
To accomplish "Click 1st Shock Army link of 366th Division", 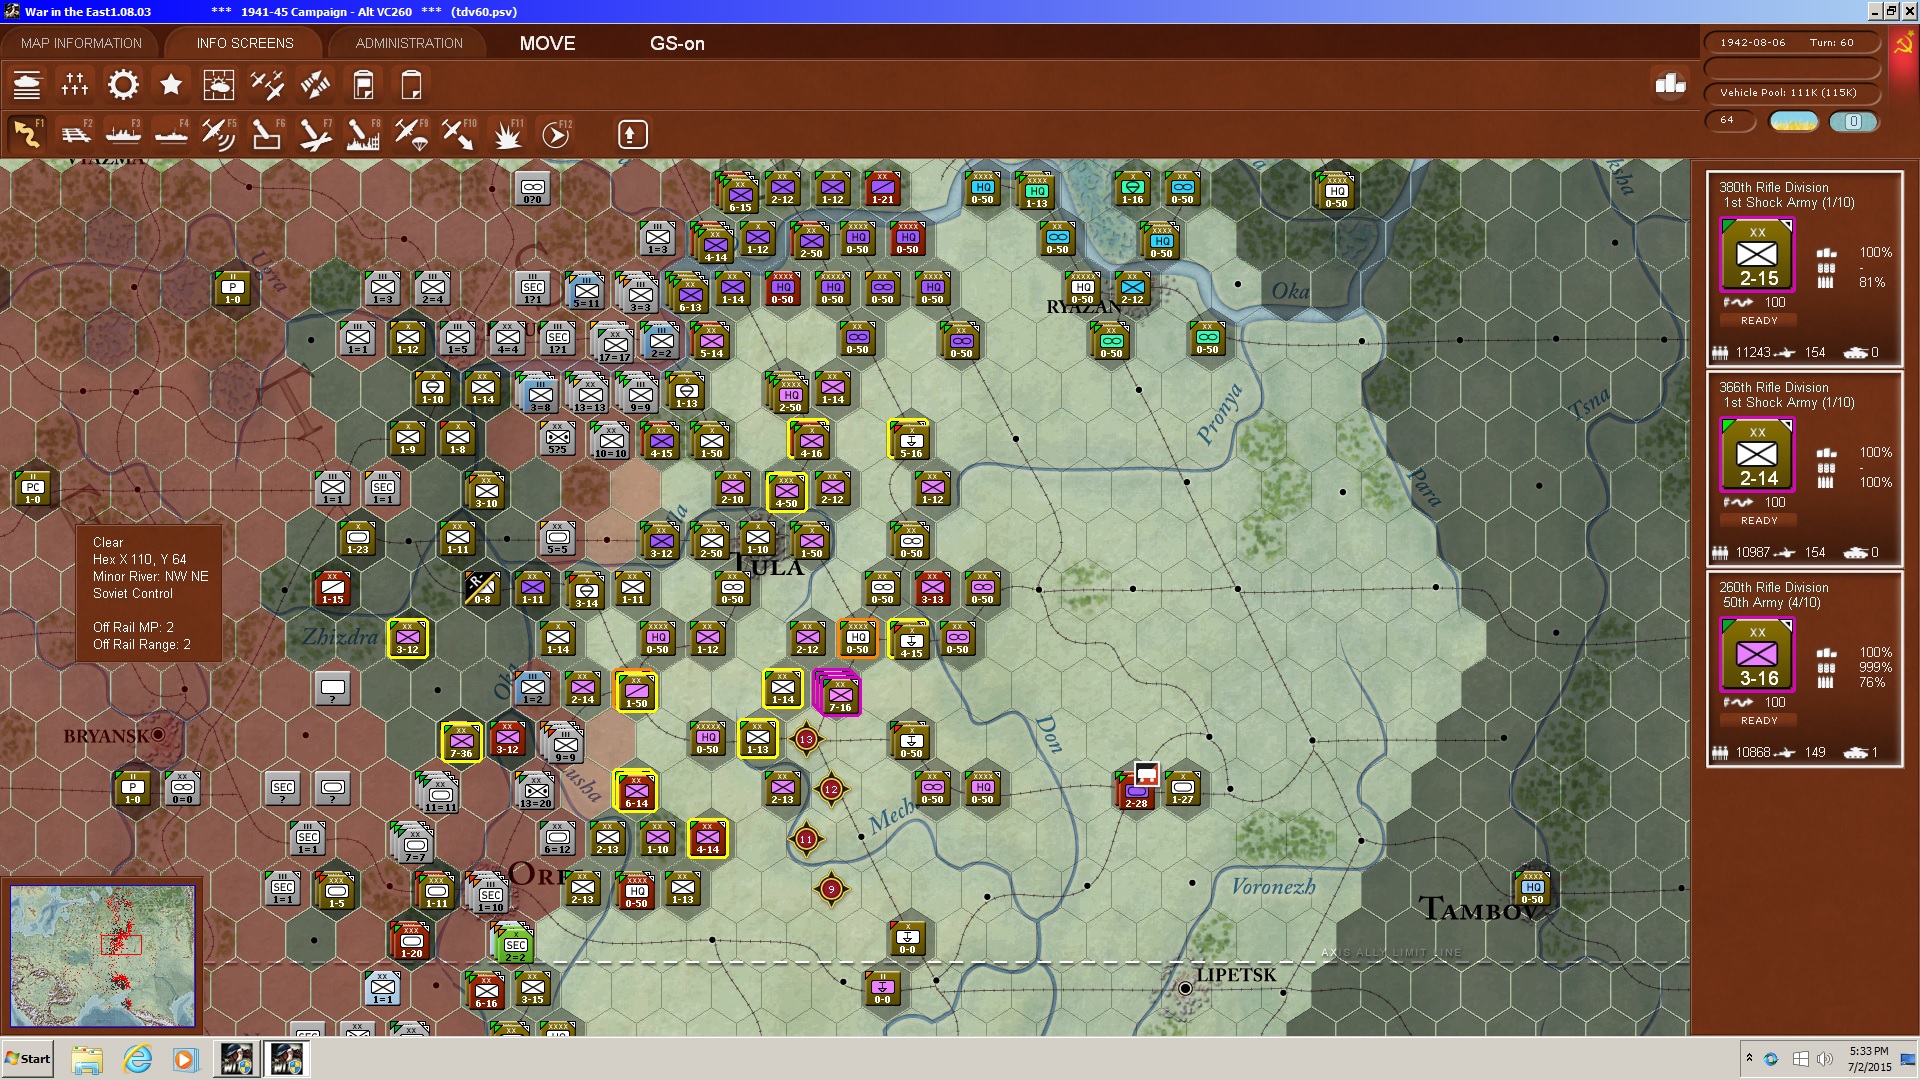I will tap(1788, 403).
